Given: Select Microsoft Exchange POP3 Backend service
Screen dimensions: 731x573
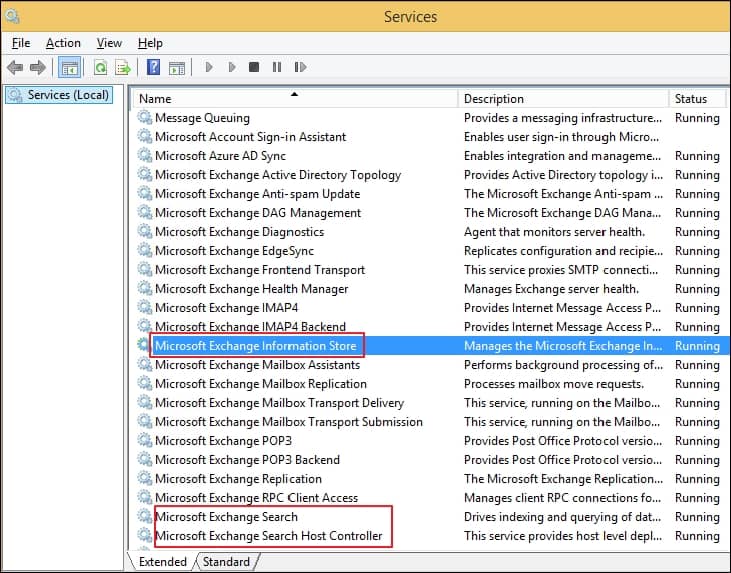Looking at the screenshot, I should pos(247,460).
